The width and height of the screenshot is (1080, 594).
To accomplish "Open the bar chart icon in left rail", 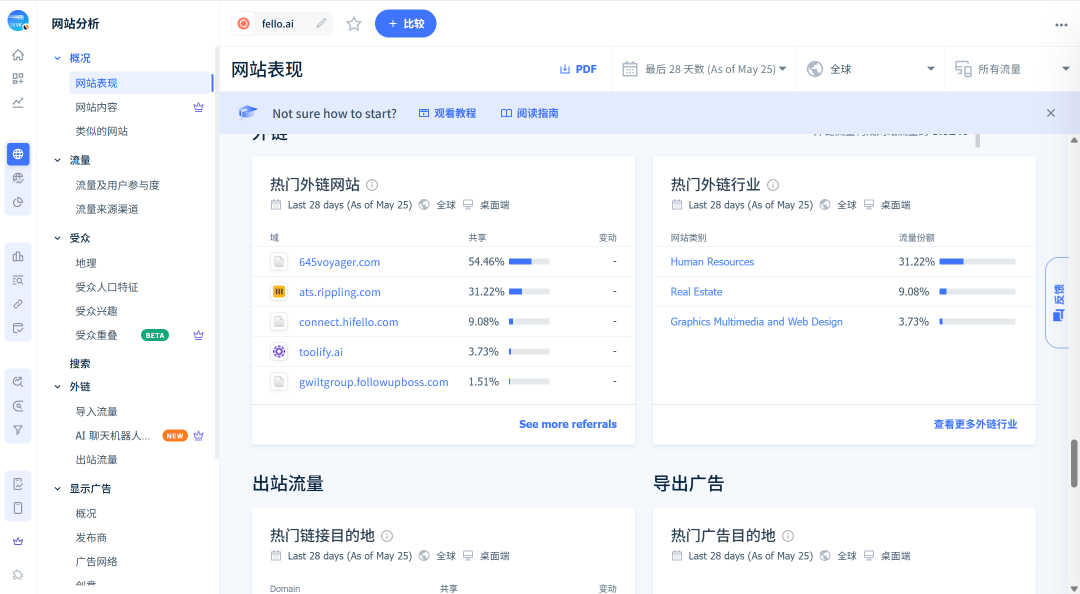I will coord(18,256).
